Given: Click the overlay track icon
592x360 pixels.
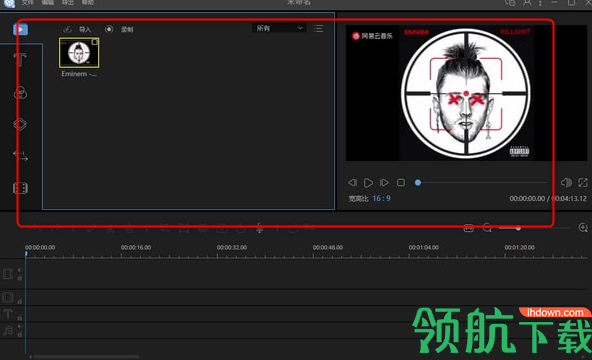Looking at the screenshot, I should pos(8,297).
